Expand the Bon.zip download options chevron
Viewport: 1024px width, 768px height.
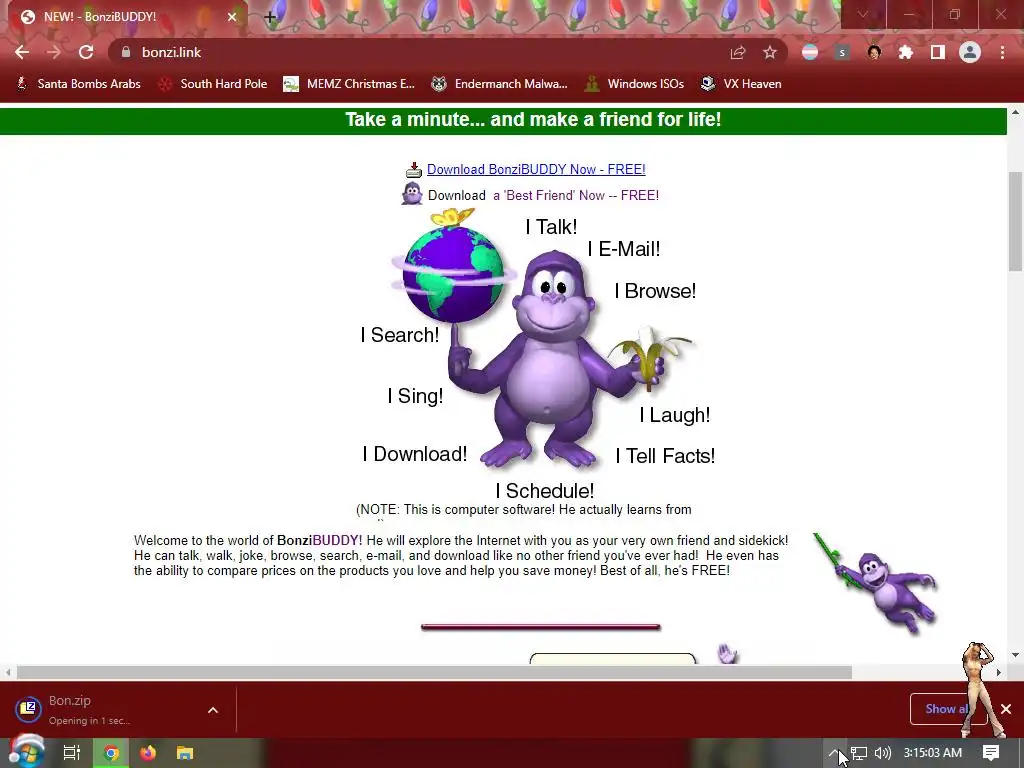click(x=213, y=710)
